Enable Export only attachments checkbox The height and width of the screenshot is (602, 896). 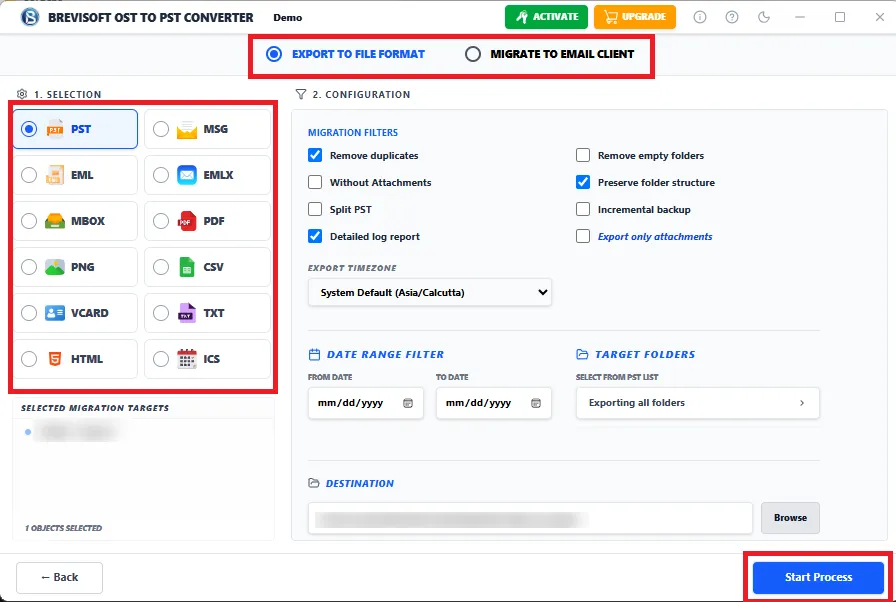click(583, 236)
